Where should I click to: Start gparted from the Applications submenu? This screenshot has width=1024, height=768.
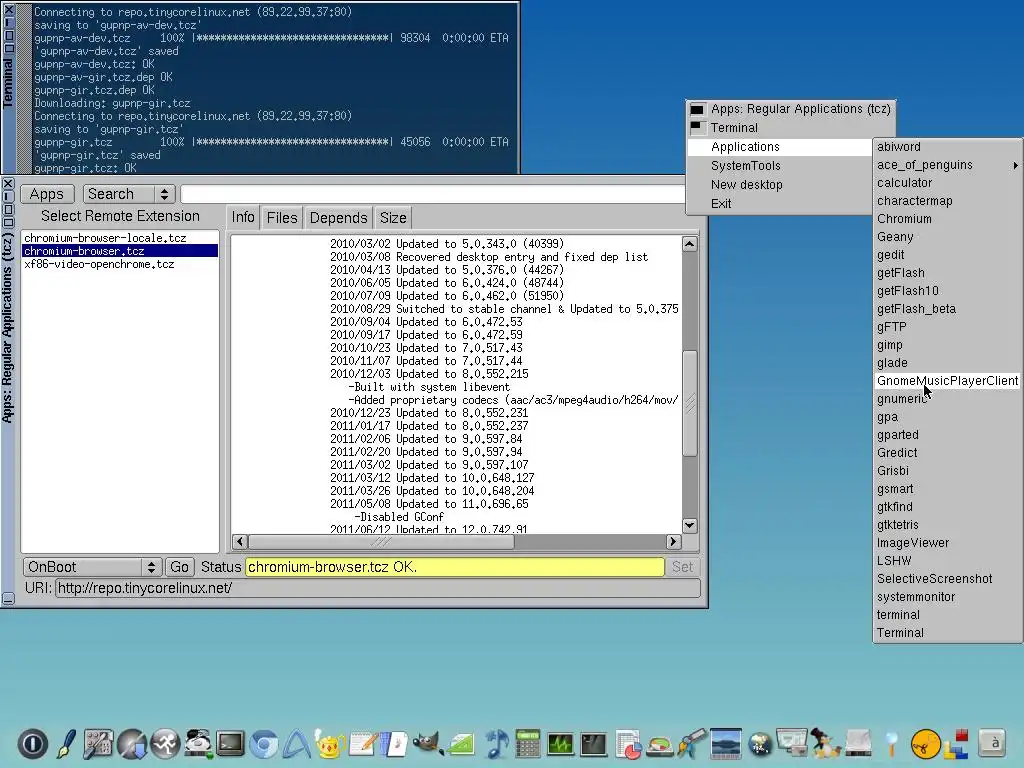pyautogui.click(x=947, y=435)
